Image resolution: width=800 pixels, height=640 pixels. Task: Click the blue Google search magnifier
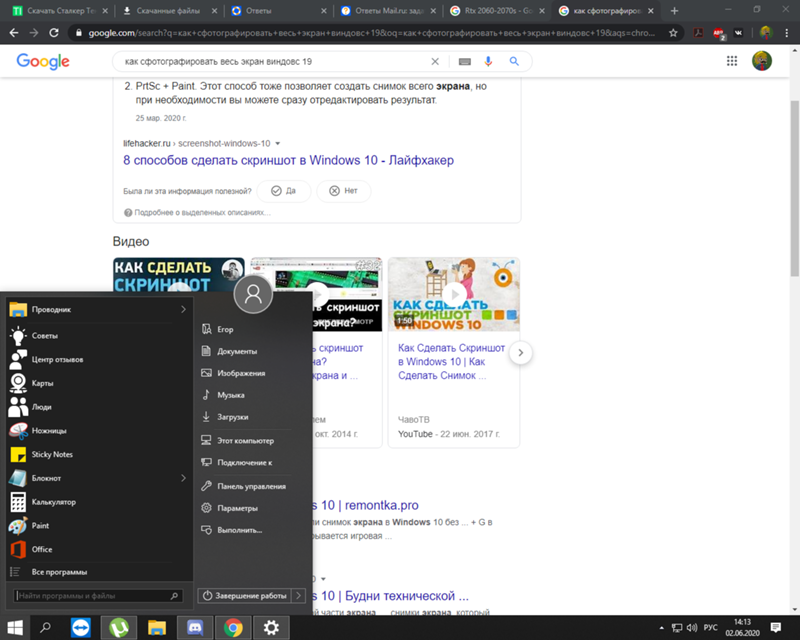click(x=514, y=62)
